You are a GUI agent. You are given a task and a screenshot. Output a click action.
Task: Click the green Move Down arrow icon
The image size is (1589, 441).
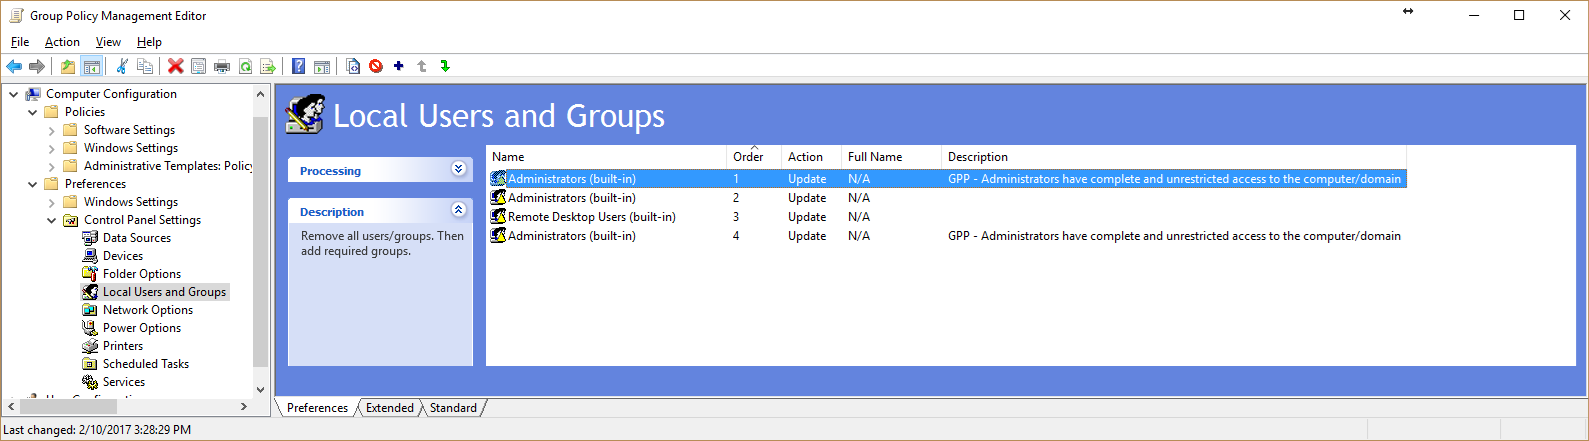click(x=445, y=66)
